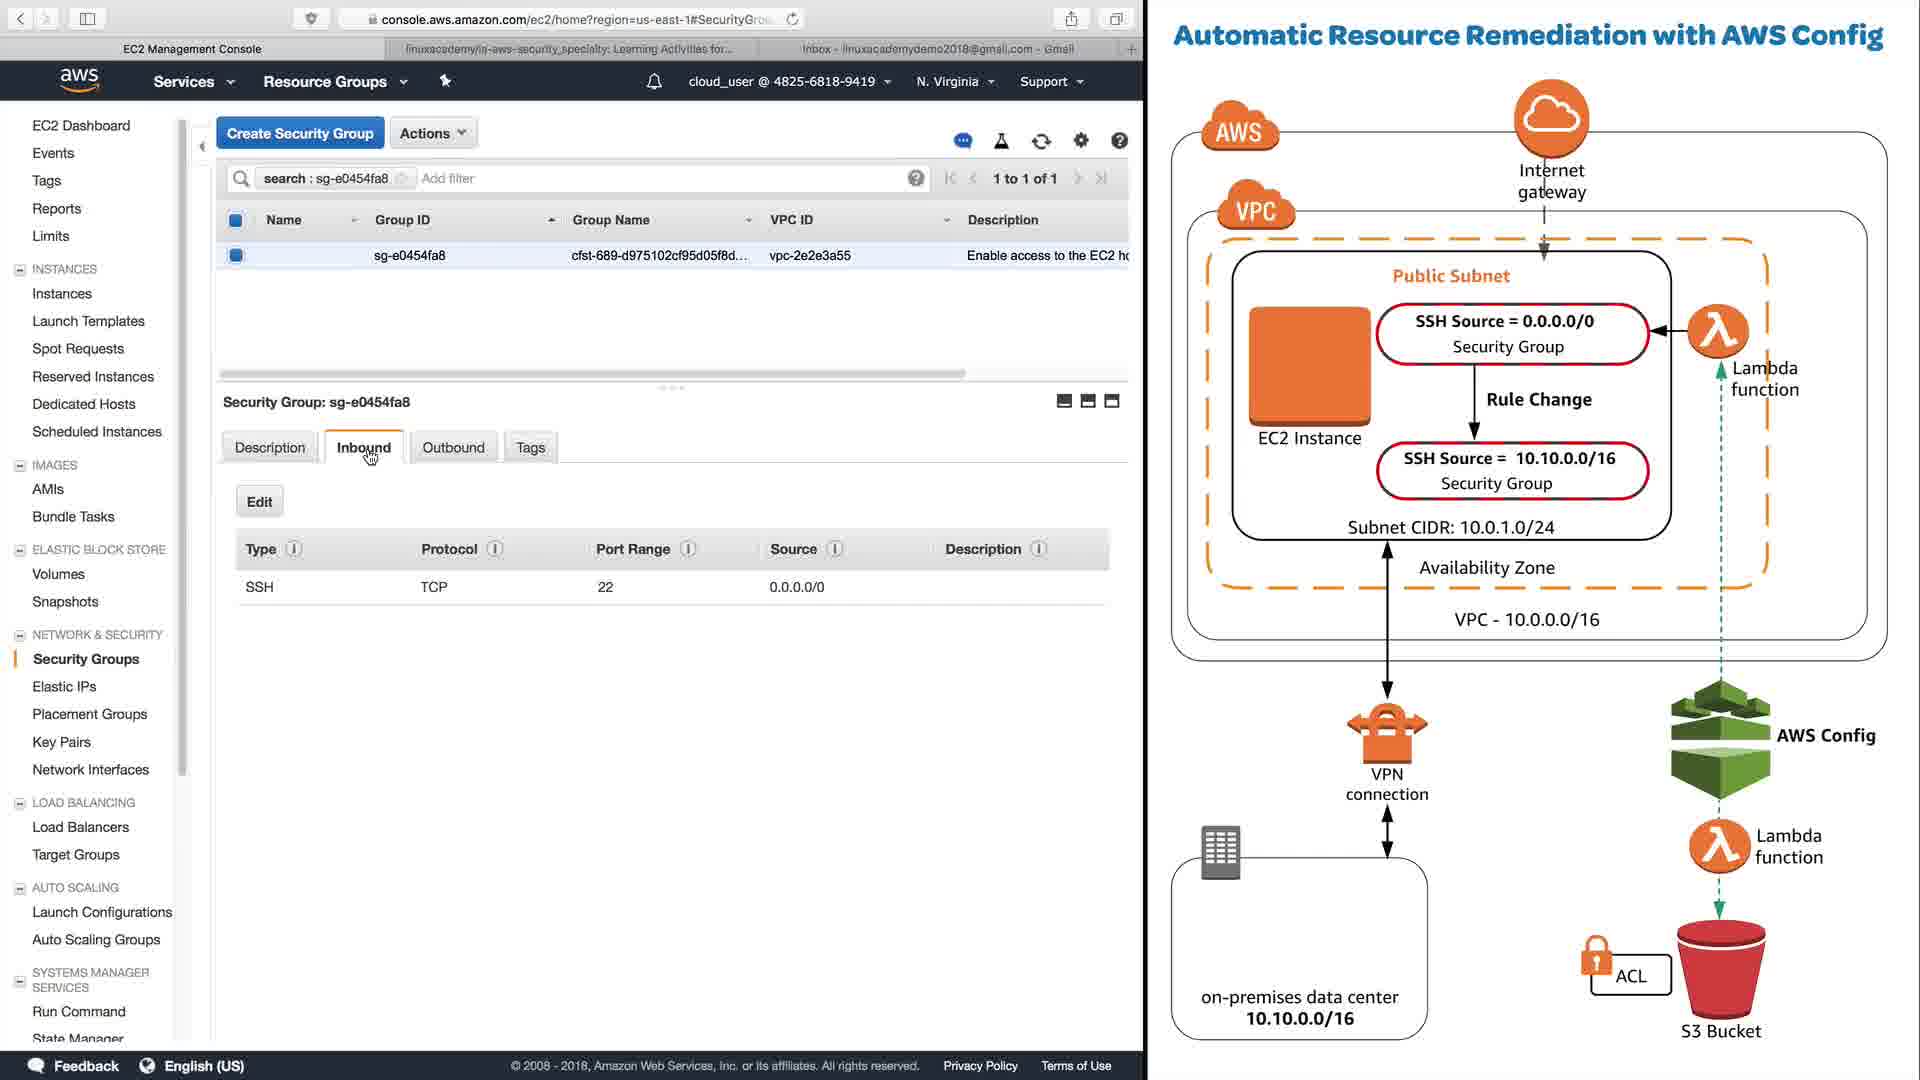Open the settings gear icon
The image size is (1920, 1080).
(x=1081, y=141)
